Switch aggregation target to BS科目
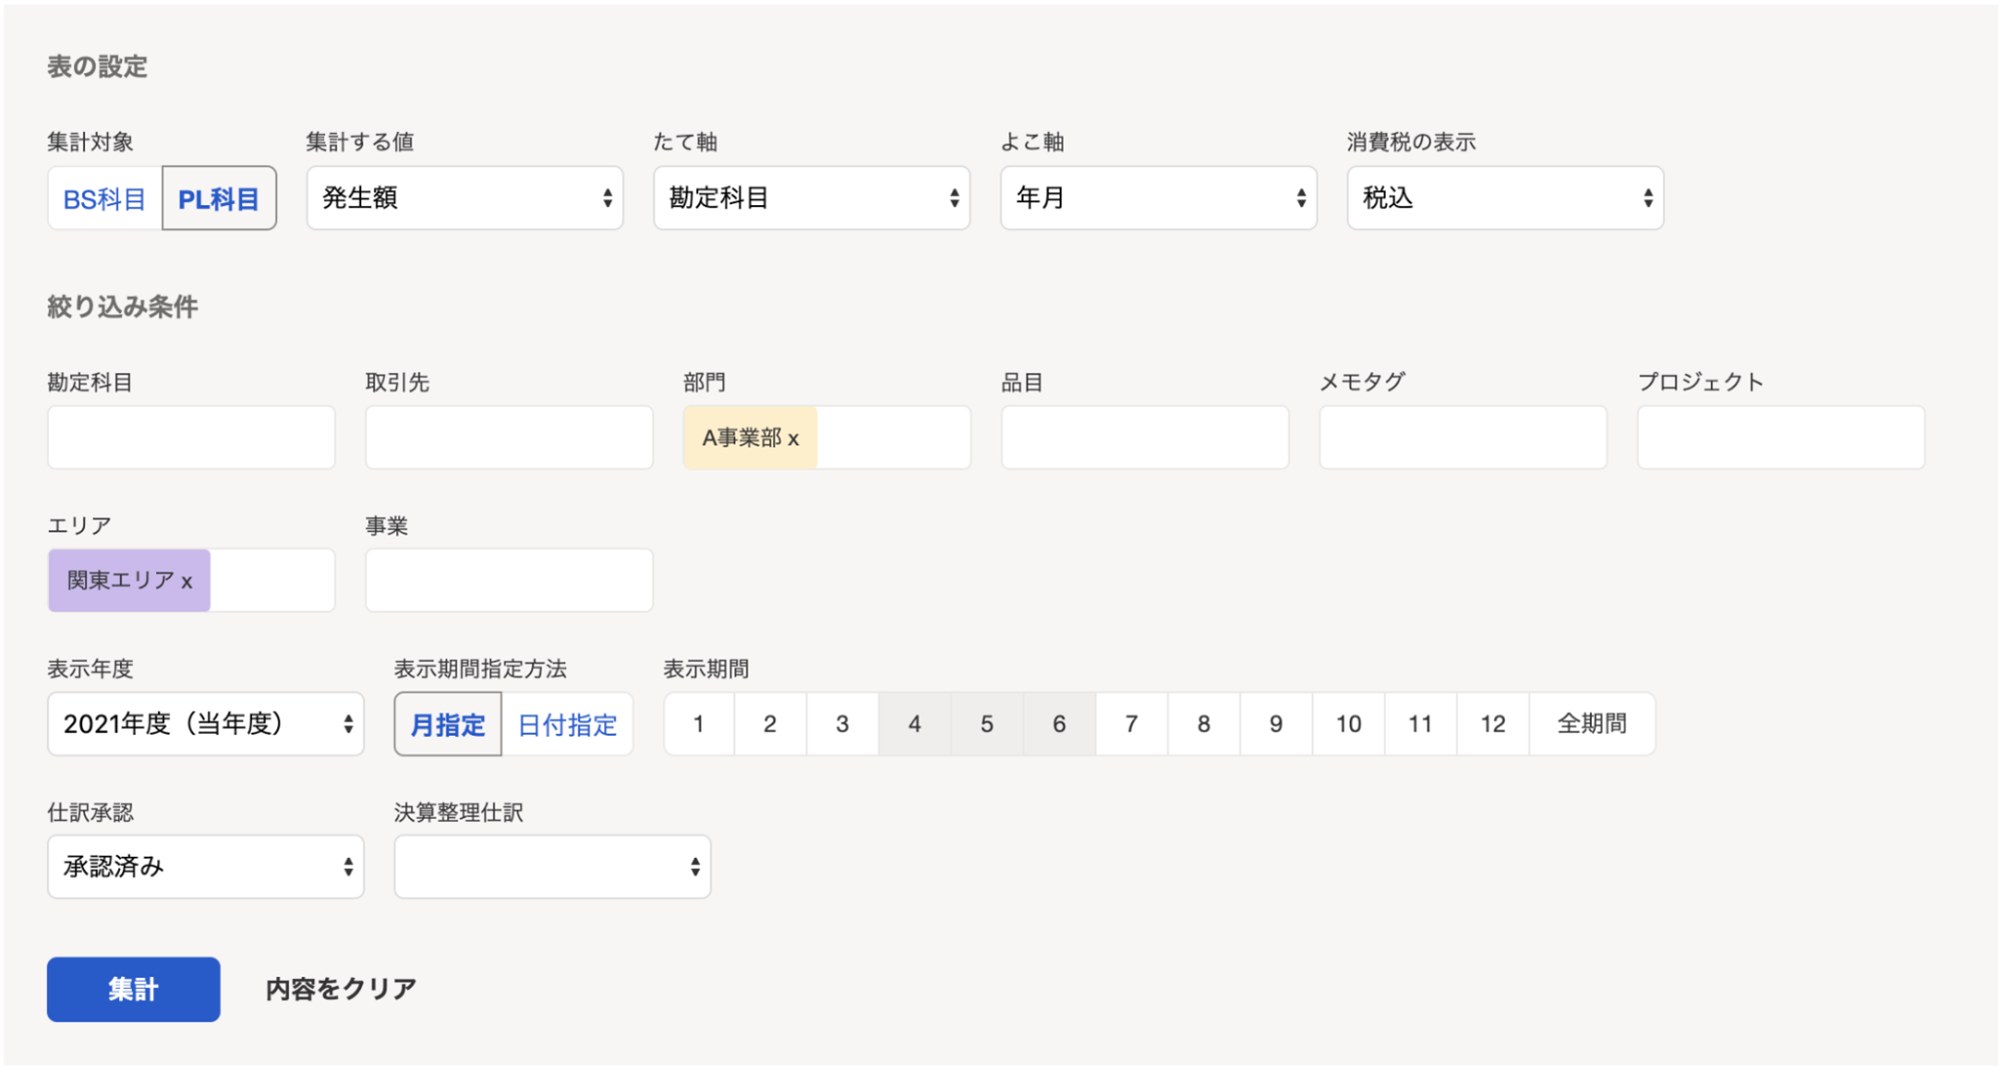Image resolution: width=2000 pixels, height=1067 pixels. pos(104,199)
